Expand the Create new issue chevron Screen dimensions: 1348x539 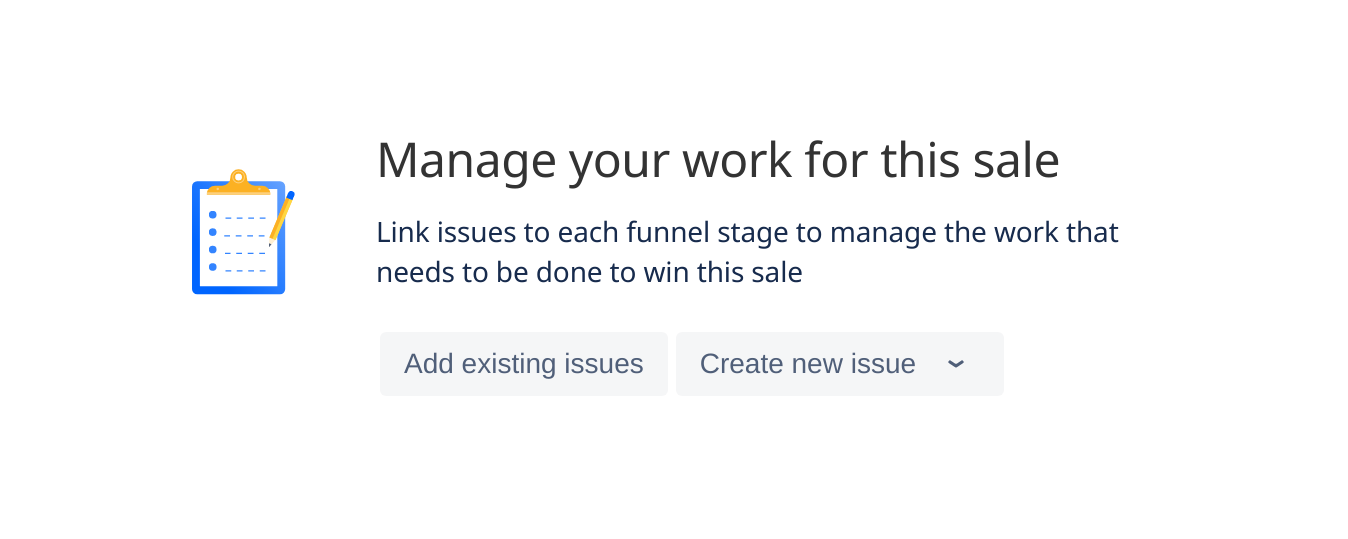956,364
